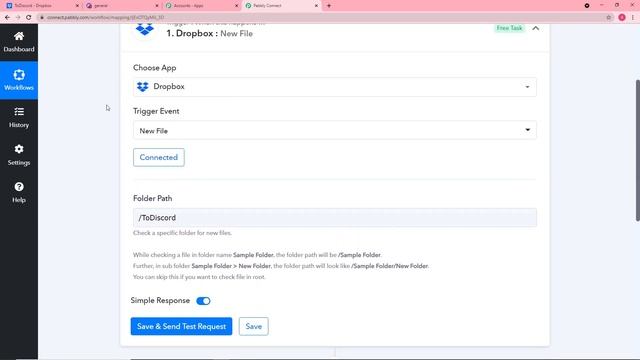Screen dimensions: 640x360
Task: Click the Dropbox logo in the step header
Action: point(144,29)
